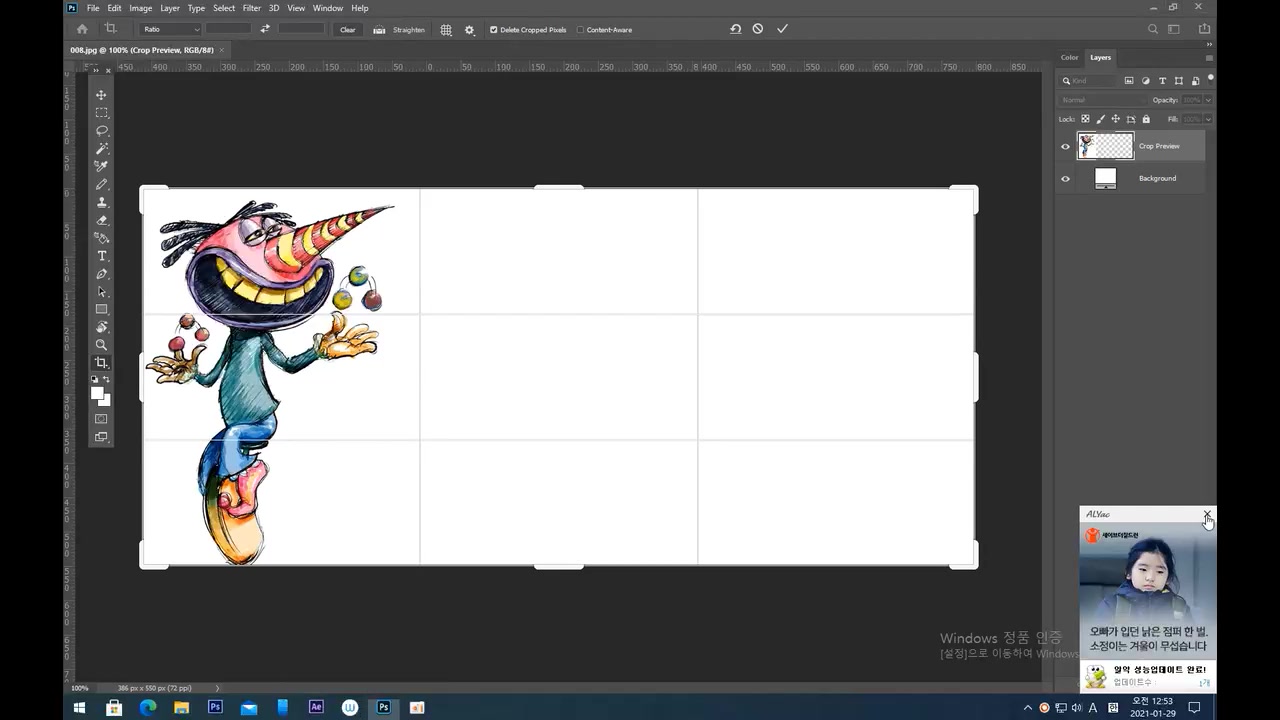Pick the Magic Wand tool
This screenshot has height=720, width=1280.
pos(101,149)
